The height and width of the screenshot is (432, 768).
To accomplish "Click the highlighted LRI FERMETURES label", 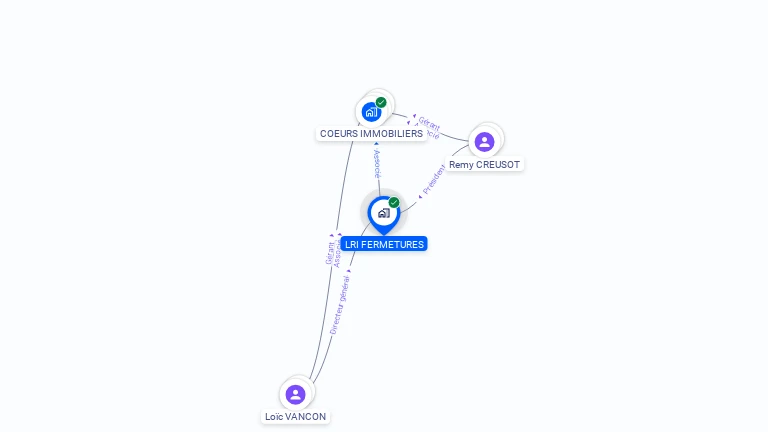I will (384, 244).
